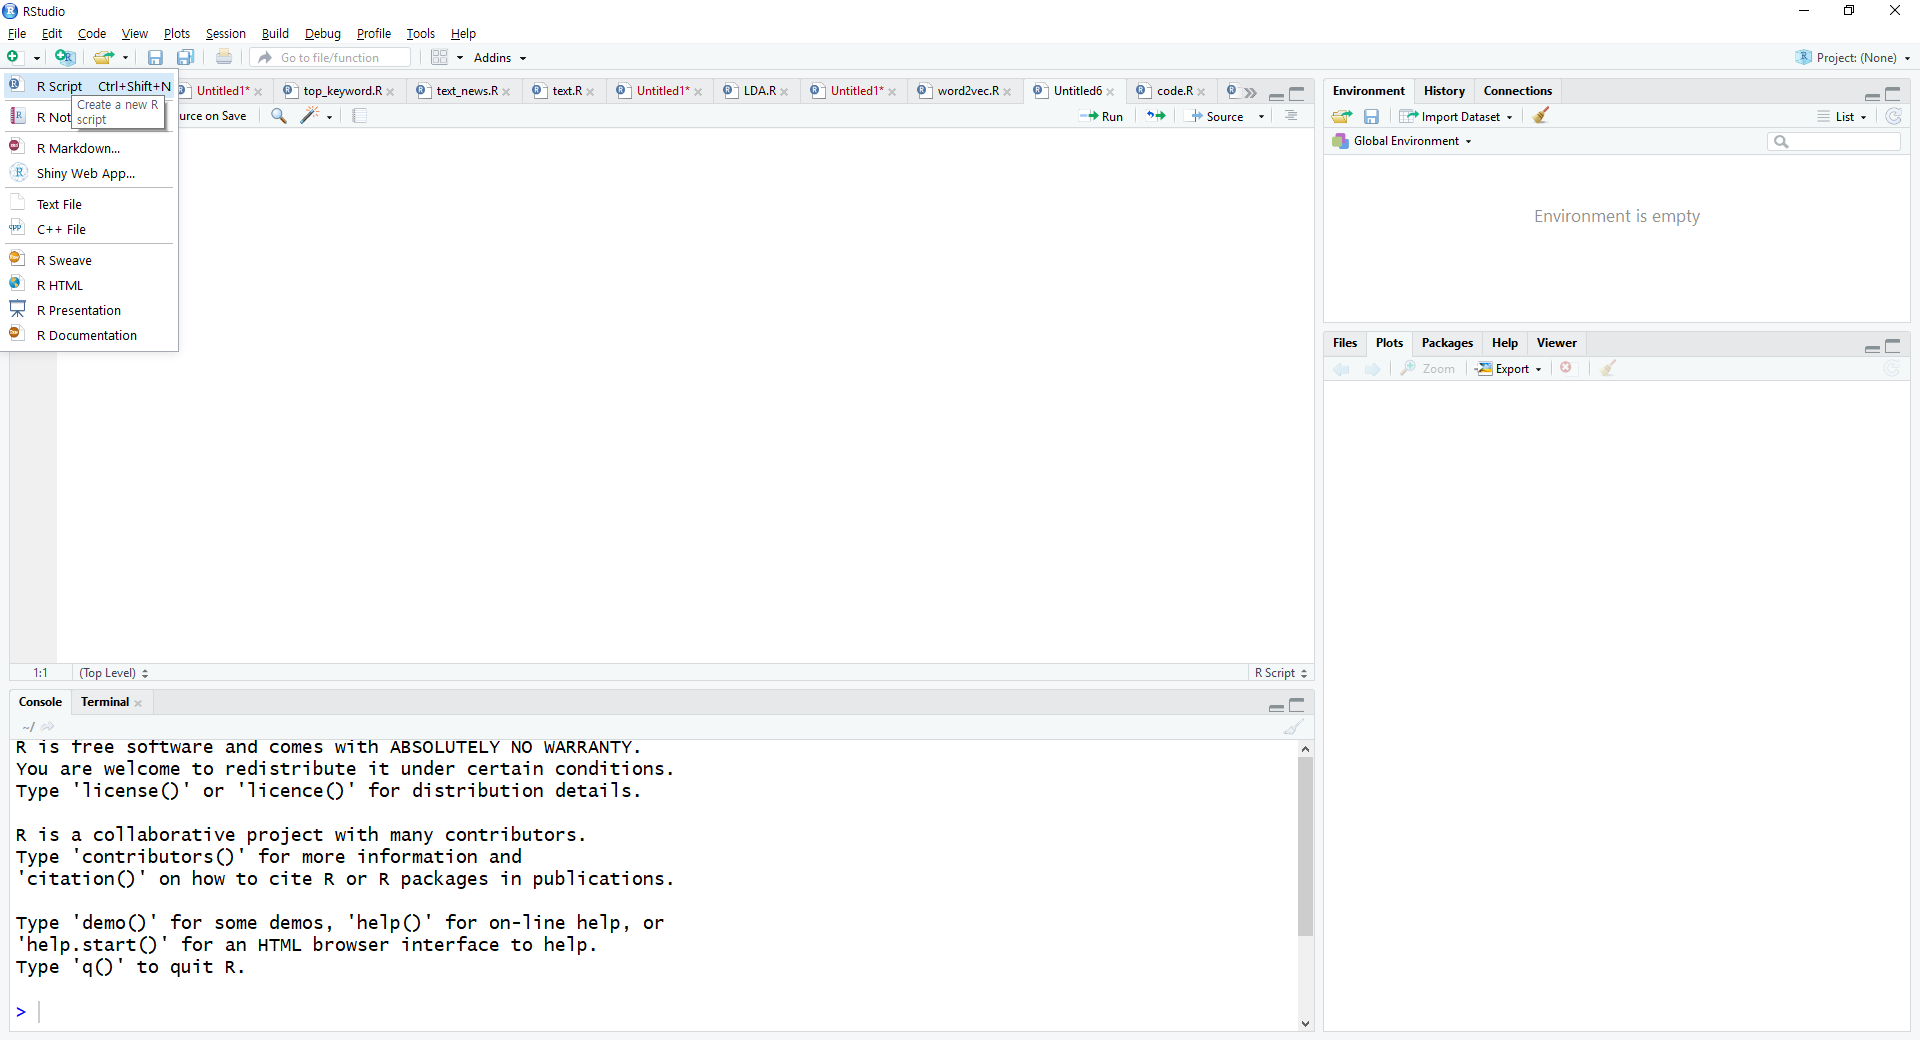The image size is (1920, 1040).
Task: Open the Import Dataset dropdown
Action: [1456, 116]
